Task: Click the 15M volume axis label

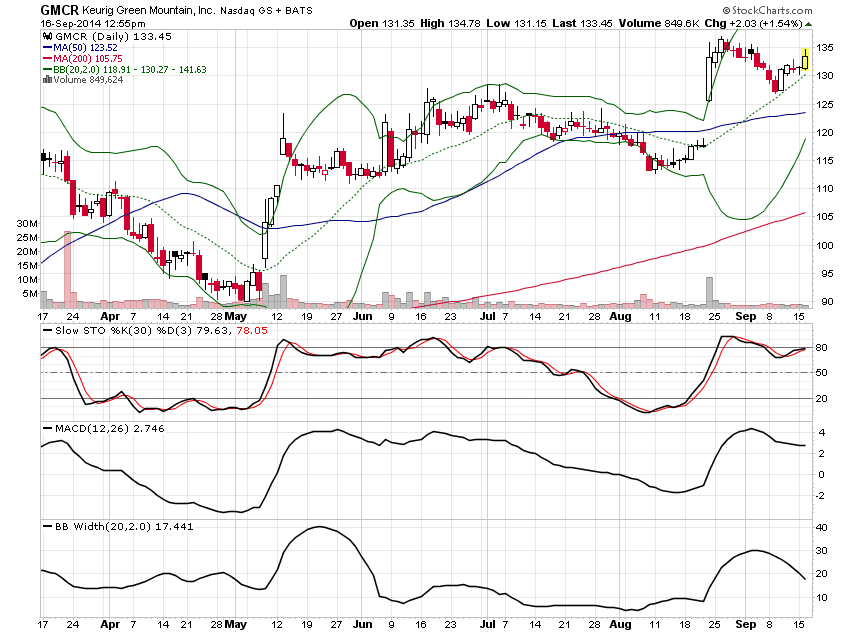Action: pyautogui.click(x=27, y=266)
